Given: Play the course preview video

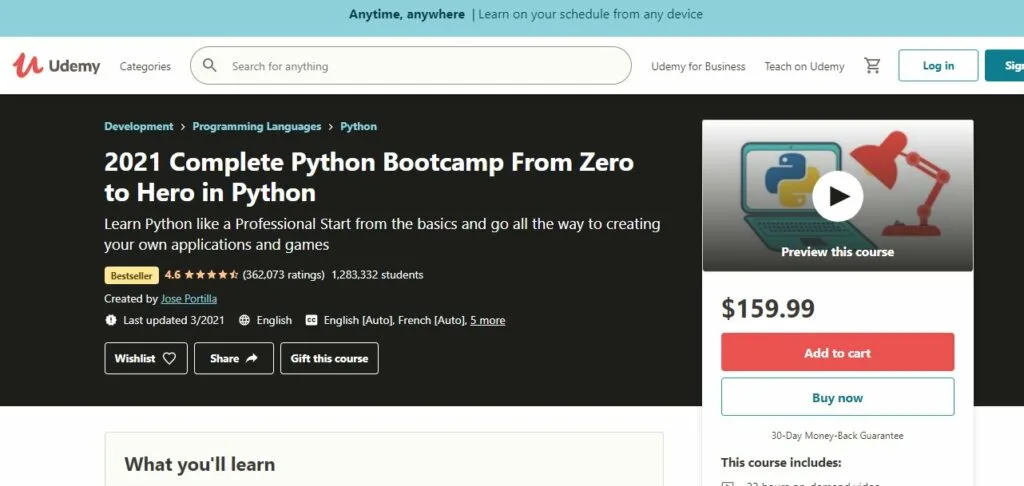Looking at the screenshot, I should 838,196.
